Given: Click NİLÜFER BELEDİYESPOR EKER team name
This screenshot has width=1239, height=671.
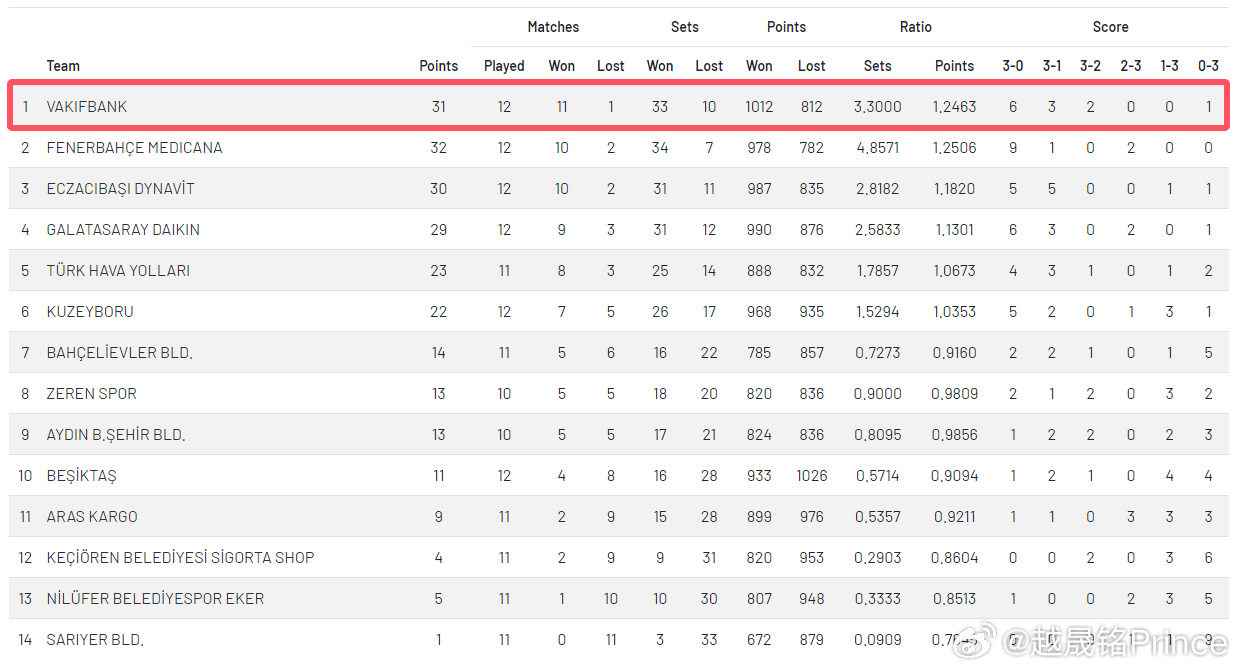Looking at the screenshot, I should click(x=155, y=599).
